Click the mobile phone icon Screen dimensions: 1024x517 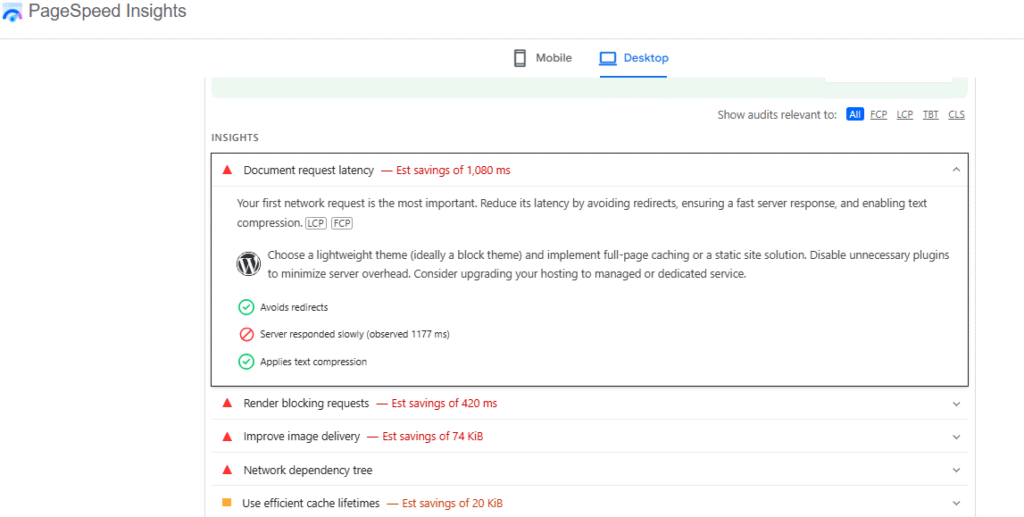pyautogui.click(x=520, y=58)
